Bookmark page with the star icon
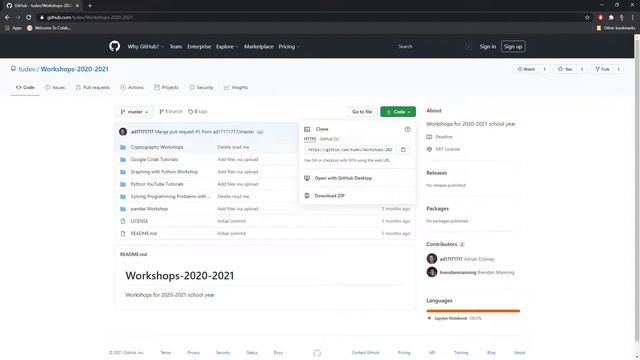The width and height of the screenshot is (640, 360). [587, 18]
